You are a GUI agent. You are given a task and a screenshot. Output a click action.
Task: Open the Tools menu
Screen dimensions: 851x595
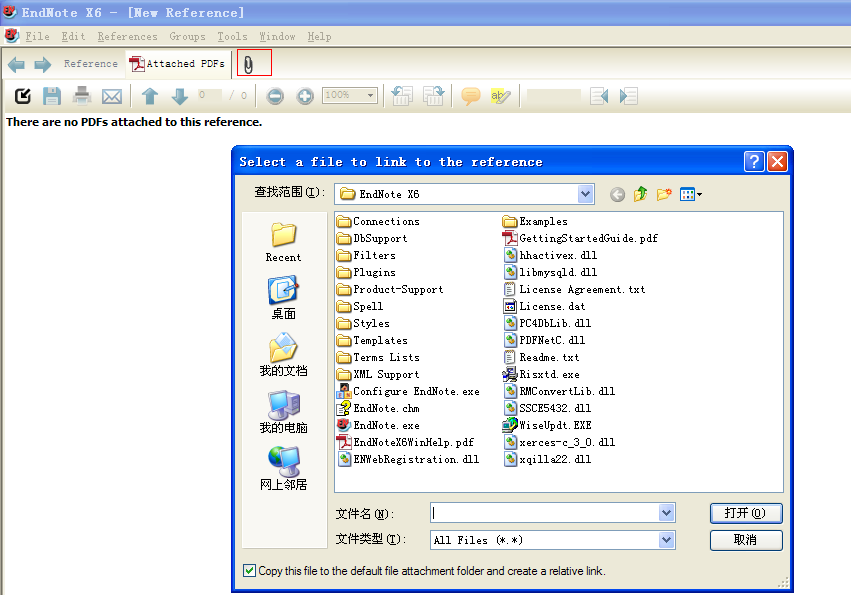232,36
